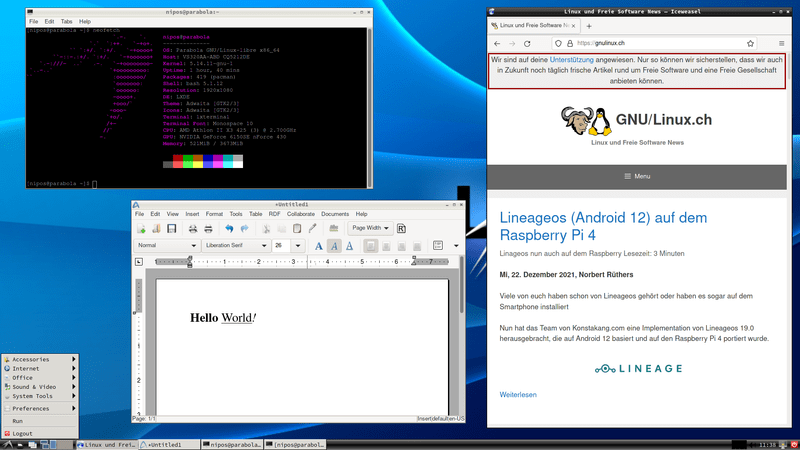Viewport: 800px width, 450px height.
Task: Toggle bold formatting in AbiWord
Action: [318, 246]
